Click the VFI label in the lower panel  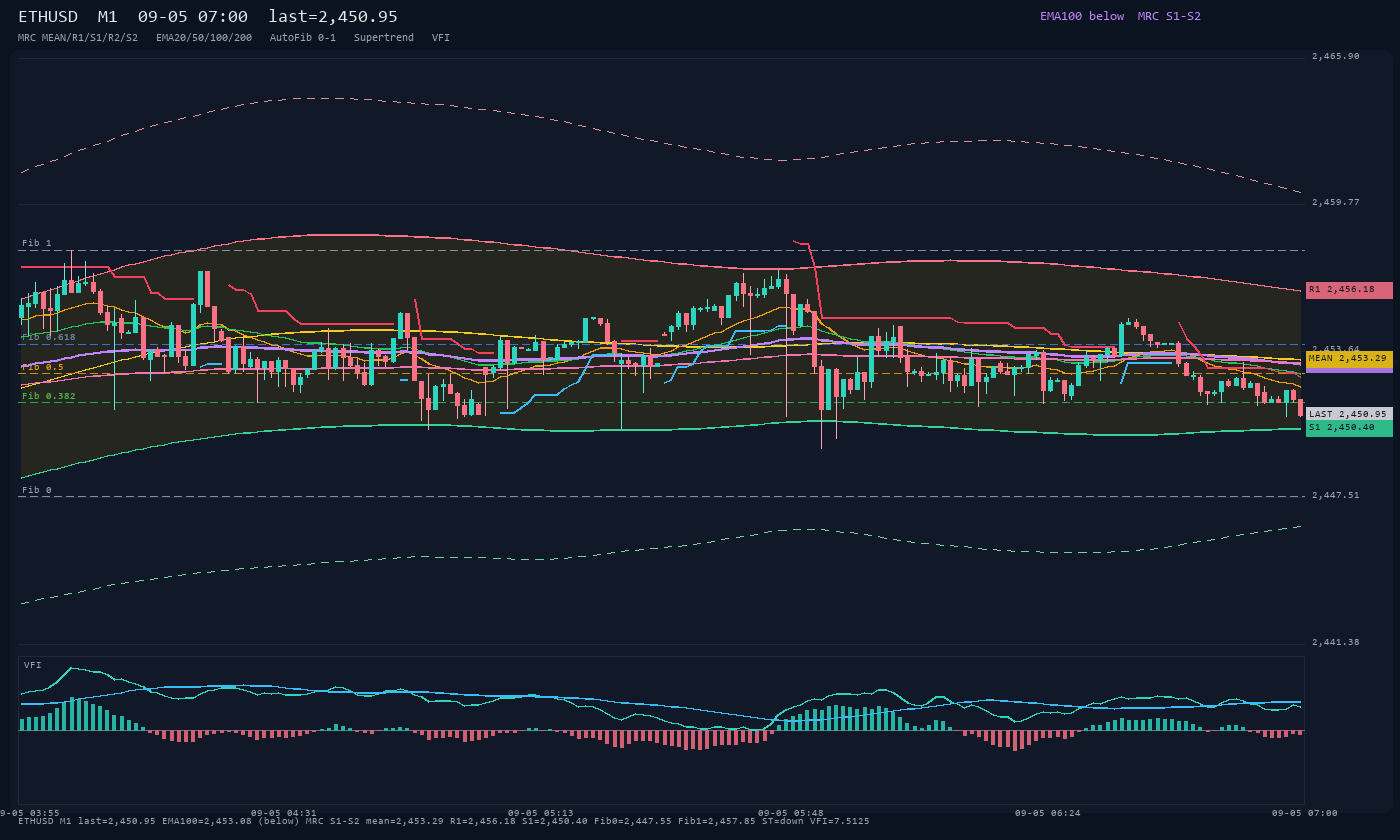click(x=33, y=665)
